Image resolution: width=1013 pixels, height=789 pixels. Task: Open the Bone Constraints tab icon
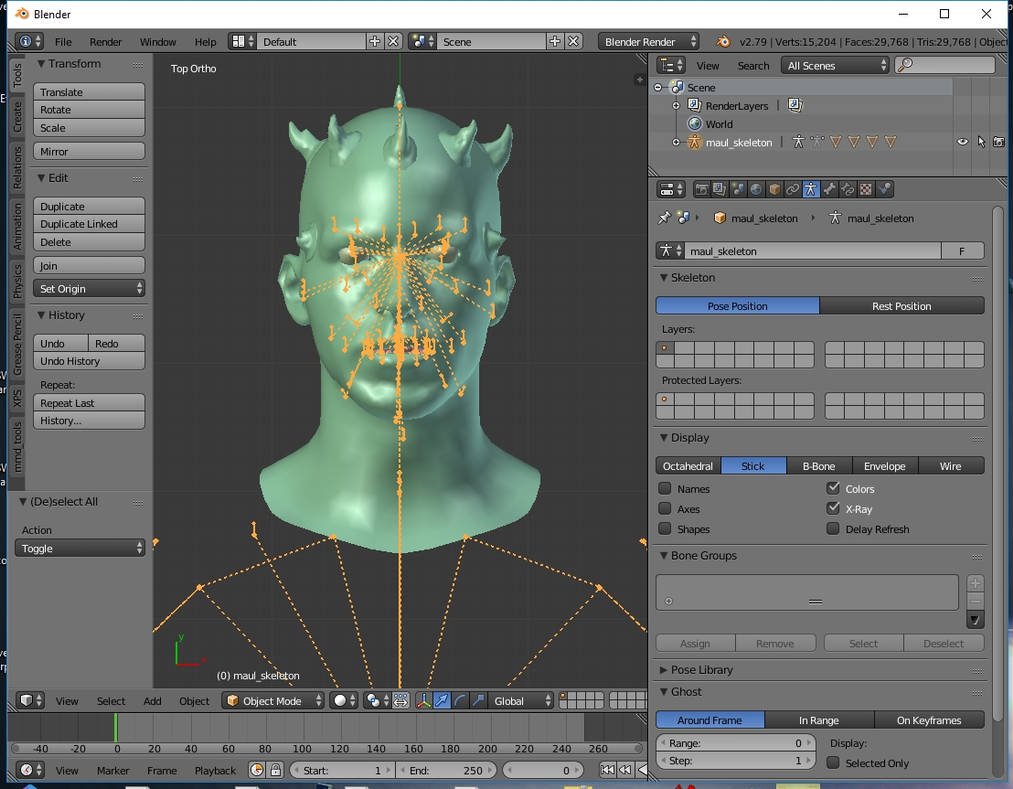[848, 189]
